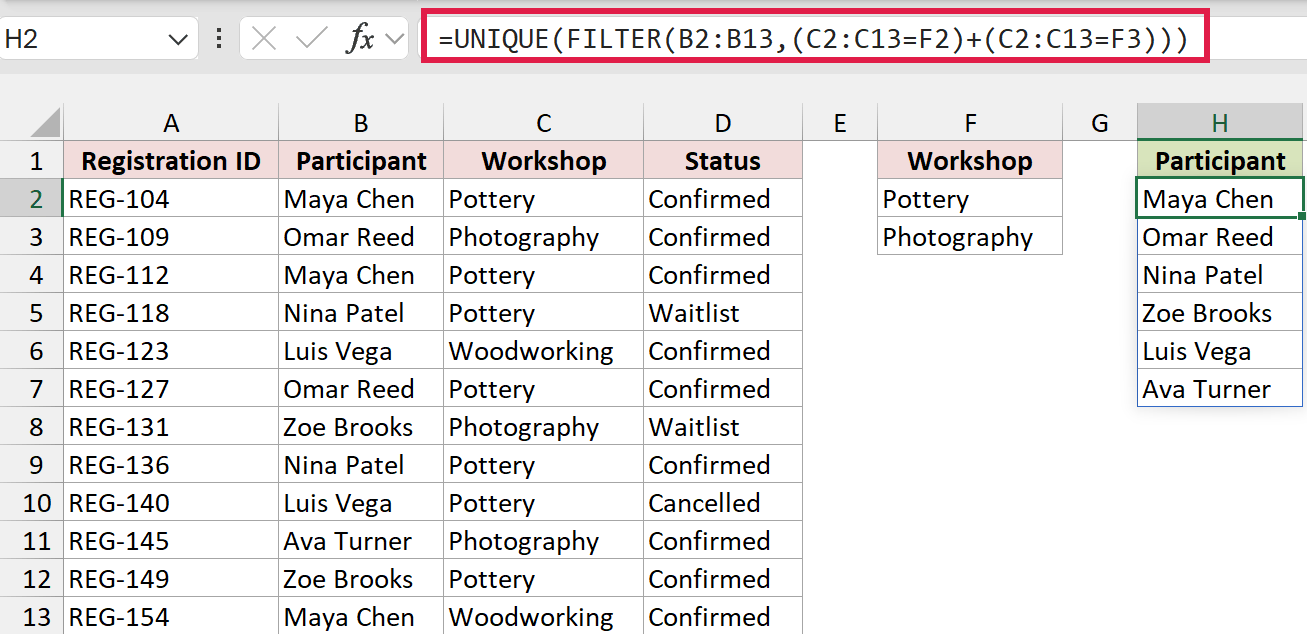Select column C header
The image size is (1307, 634).
(x=543, y=123)
